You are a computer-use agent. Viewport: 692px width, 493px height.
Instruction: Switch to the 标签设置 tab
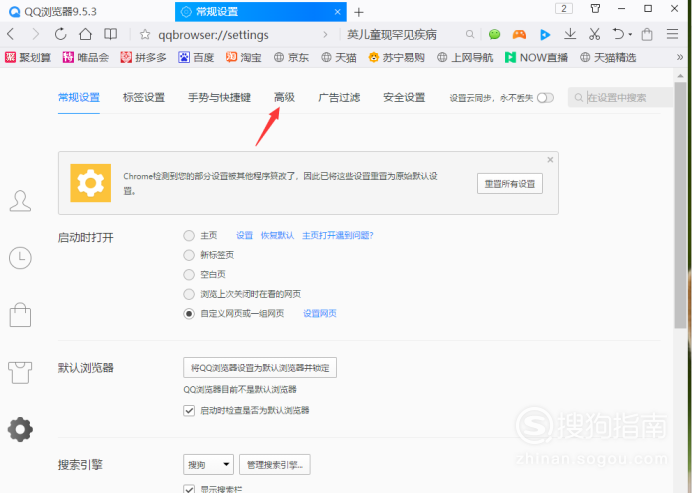[x=144, y=98]
